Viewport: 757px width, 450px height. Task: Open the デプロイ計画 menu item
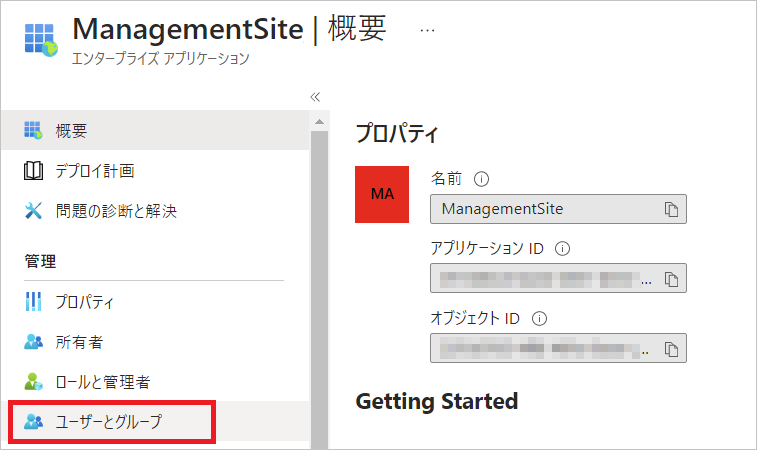pos(155,170)
